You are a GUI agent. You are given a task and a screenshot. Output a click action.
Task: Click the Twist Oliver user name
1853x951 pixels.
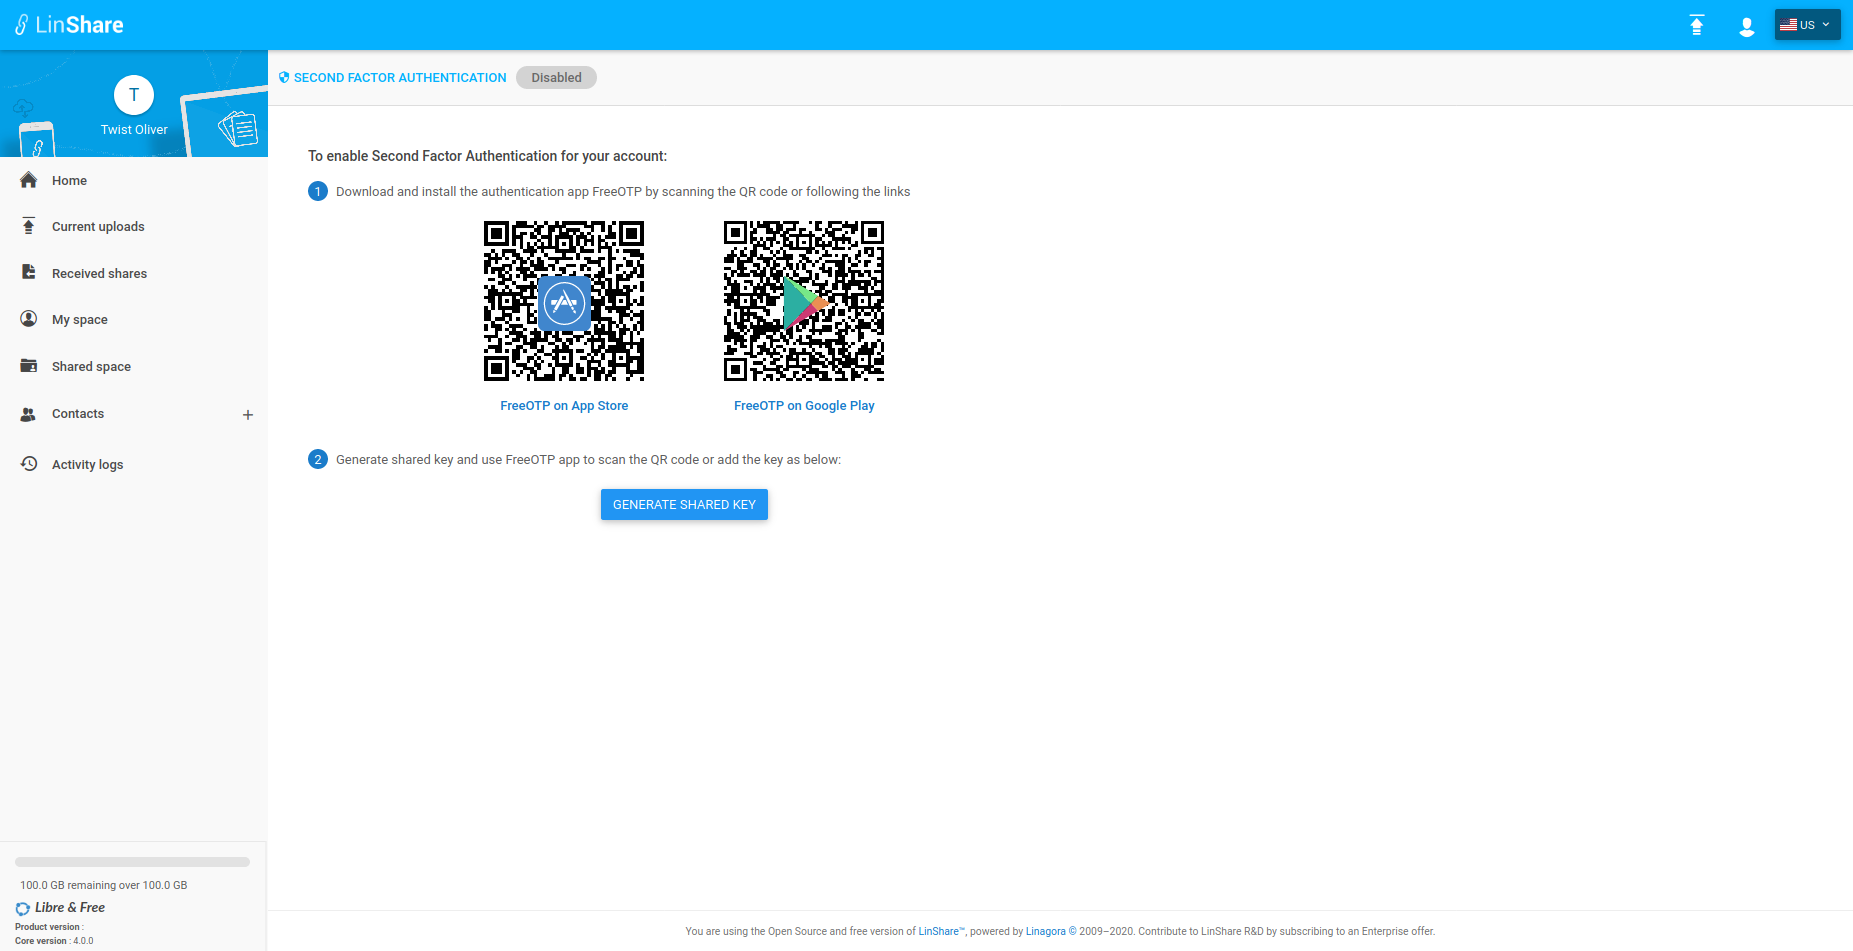point(134,130)
